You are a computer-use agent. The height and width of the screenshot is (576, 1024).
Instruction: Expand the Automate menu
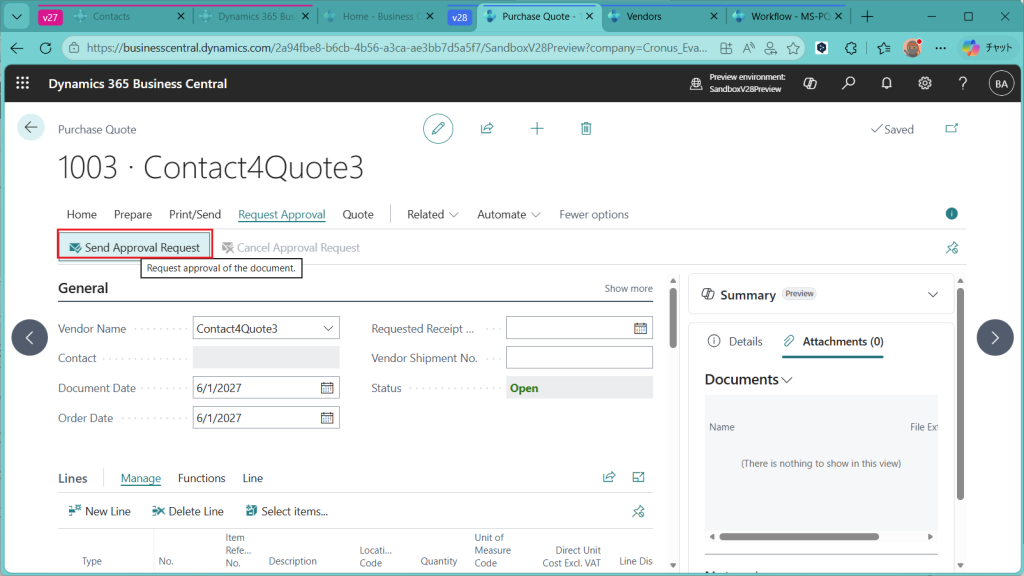tap(509, 214)
